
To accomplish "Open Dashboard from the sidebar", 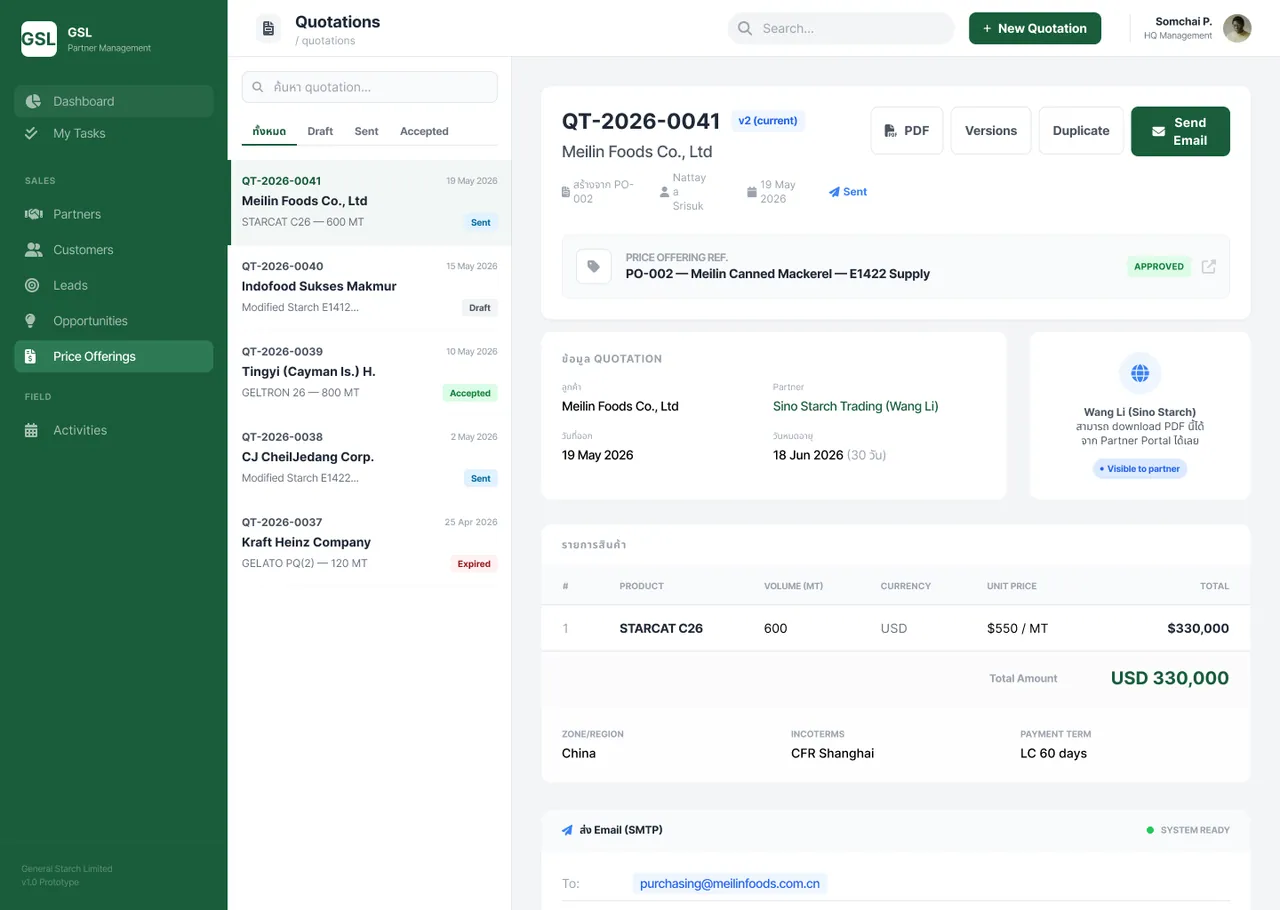I will coord(114,101).
